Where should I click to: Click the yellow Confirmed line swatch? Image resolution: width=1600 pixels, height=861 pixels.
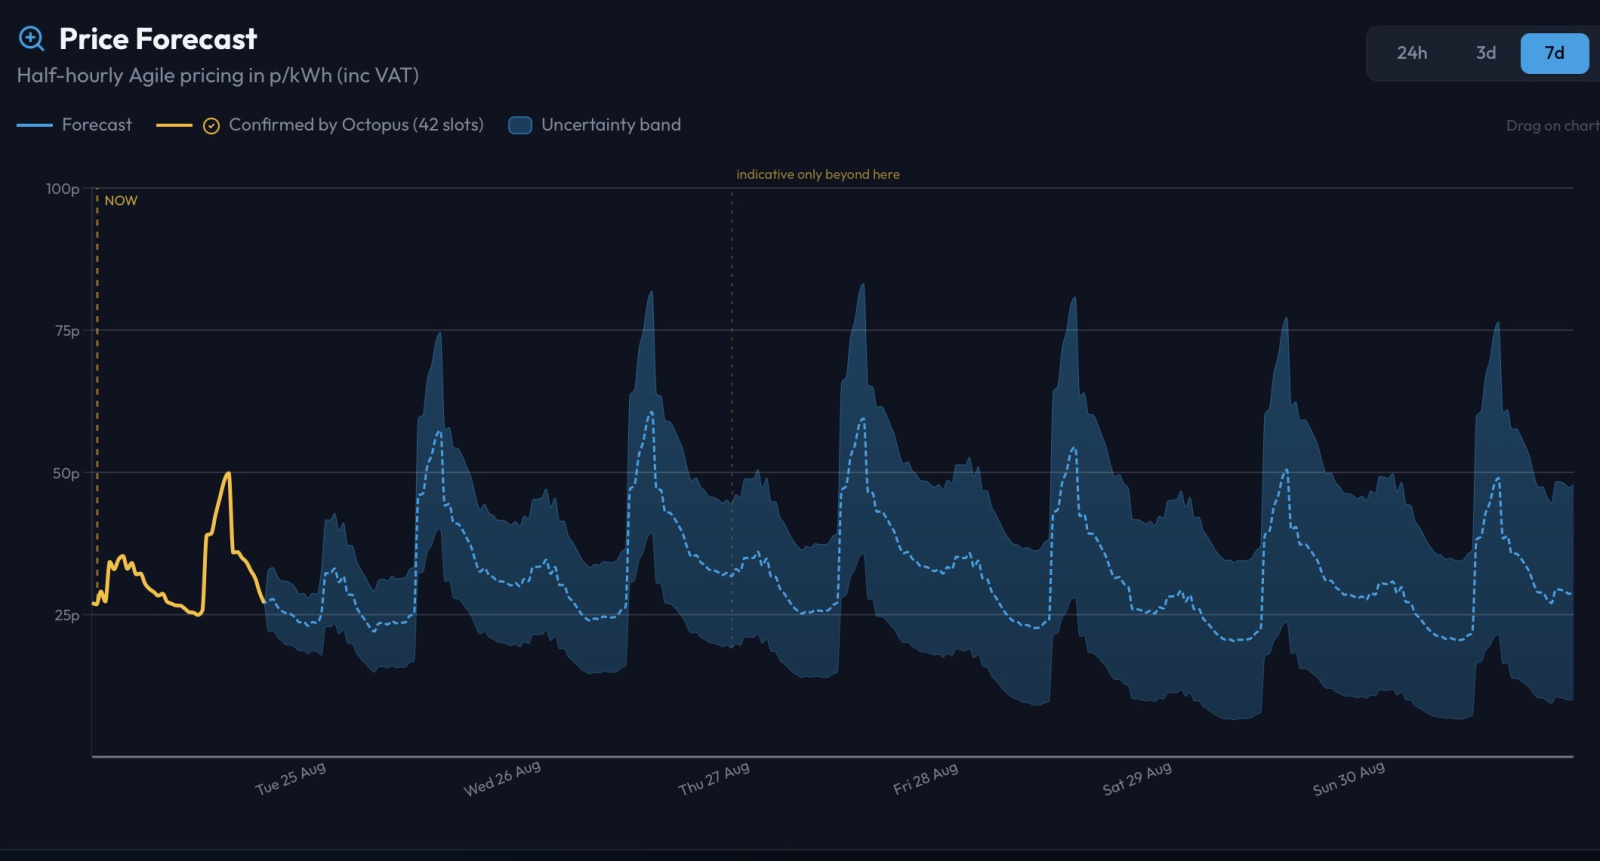[174, 125]
